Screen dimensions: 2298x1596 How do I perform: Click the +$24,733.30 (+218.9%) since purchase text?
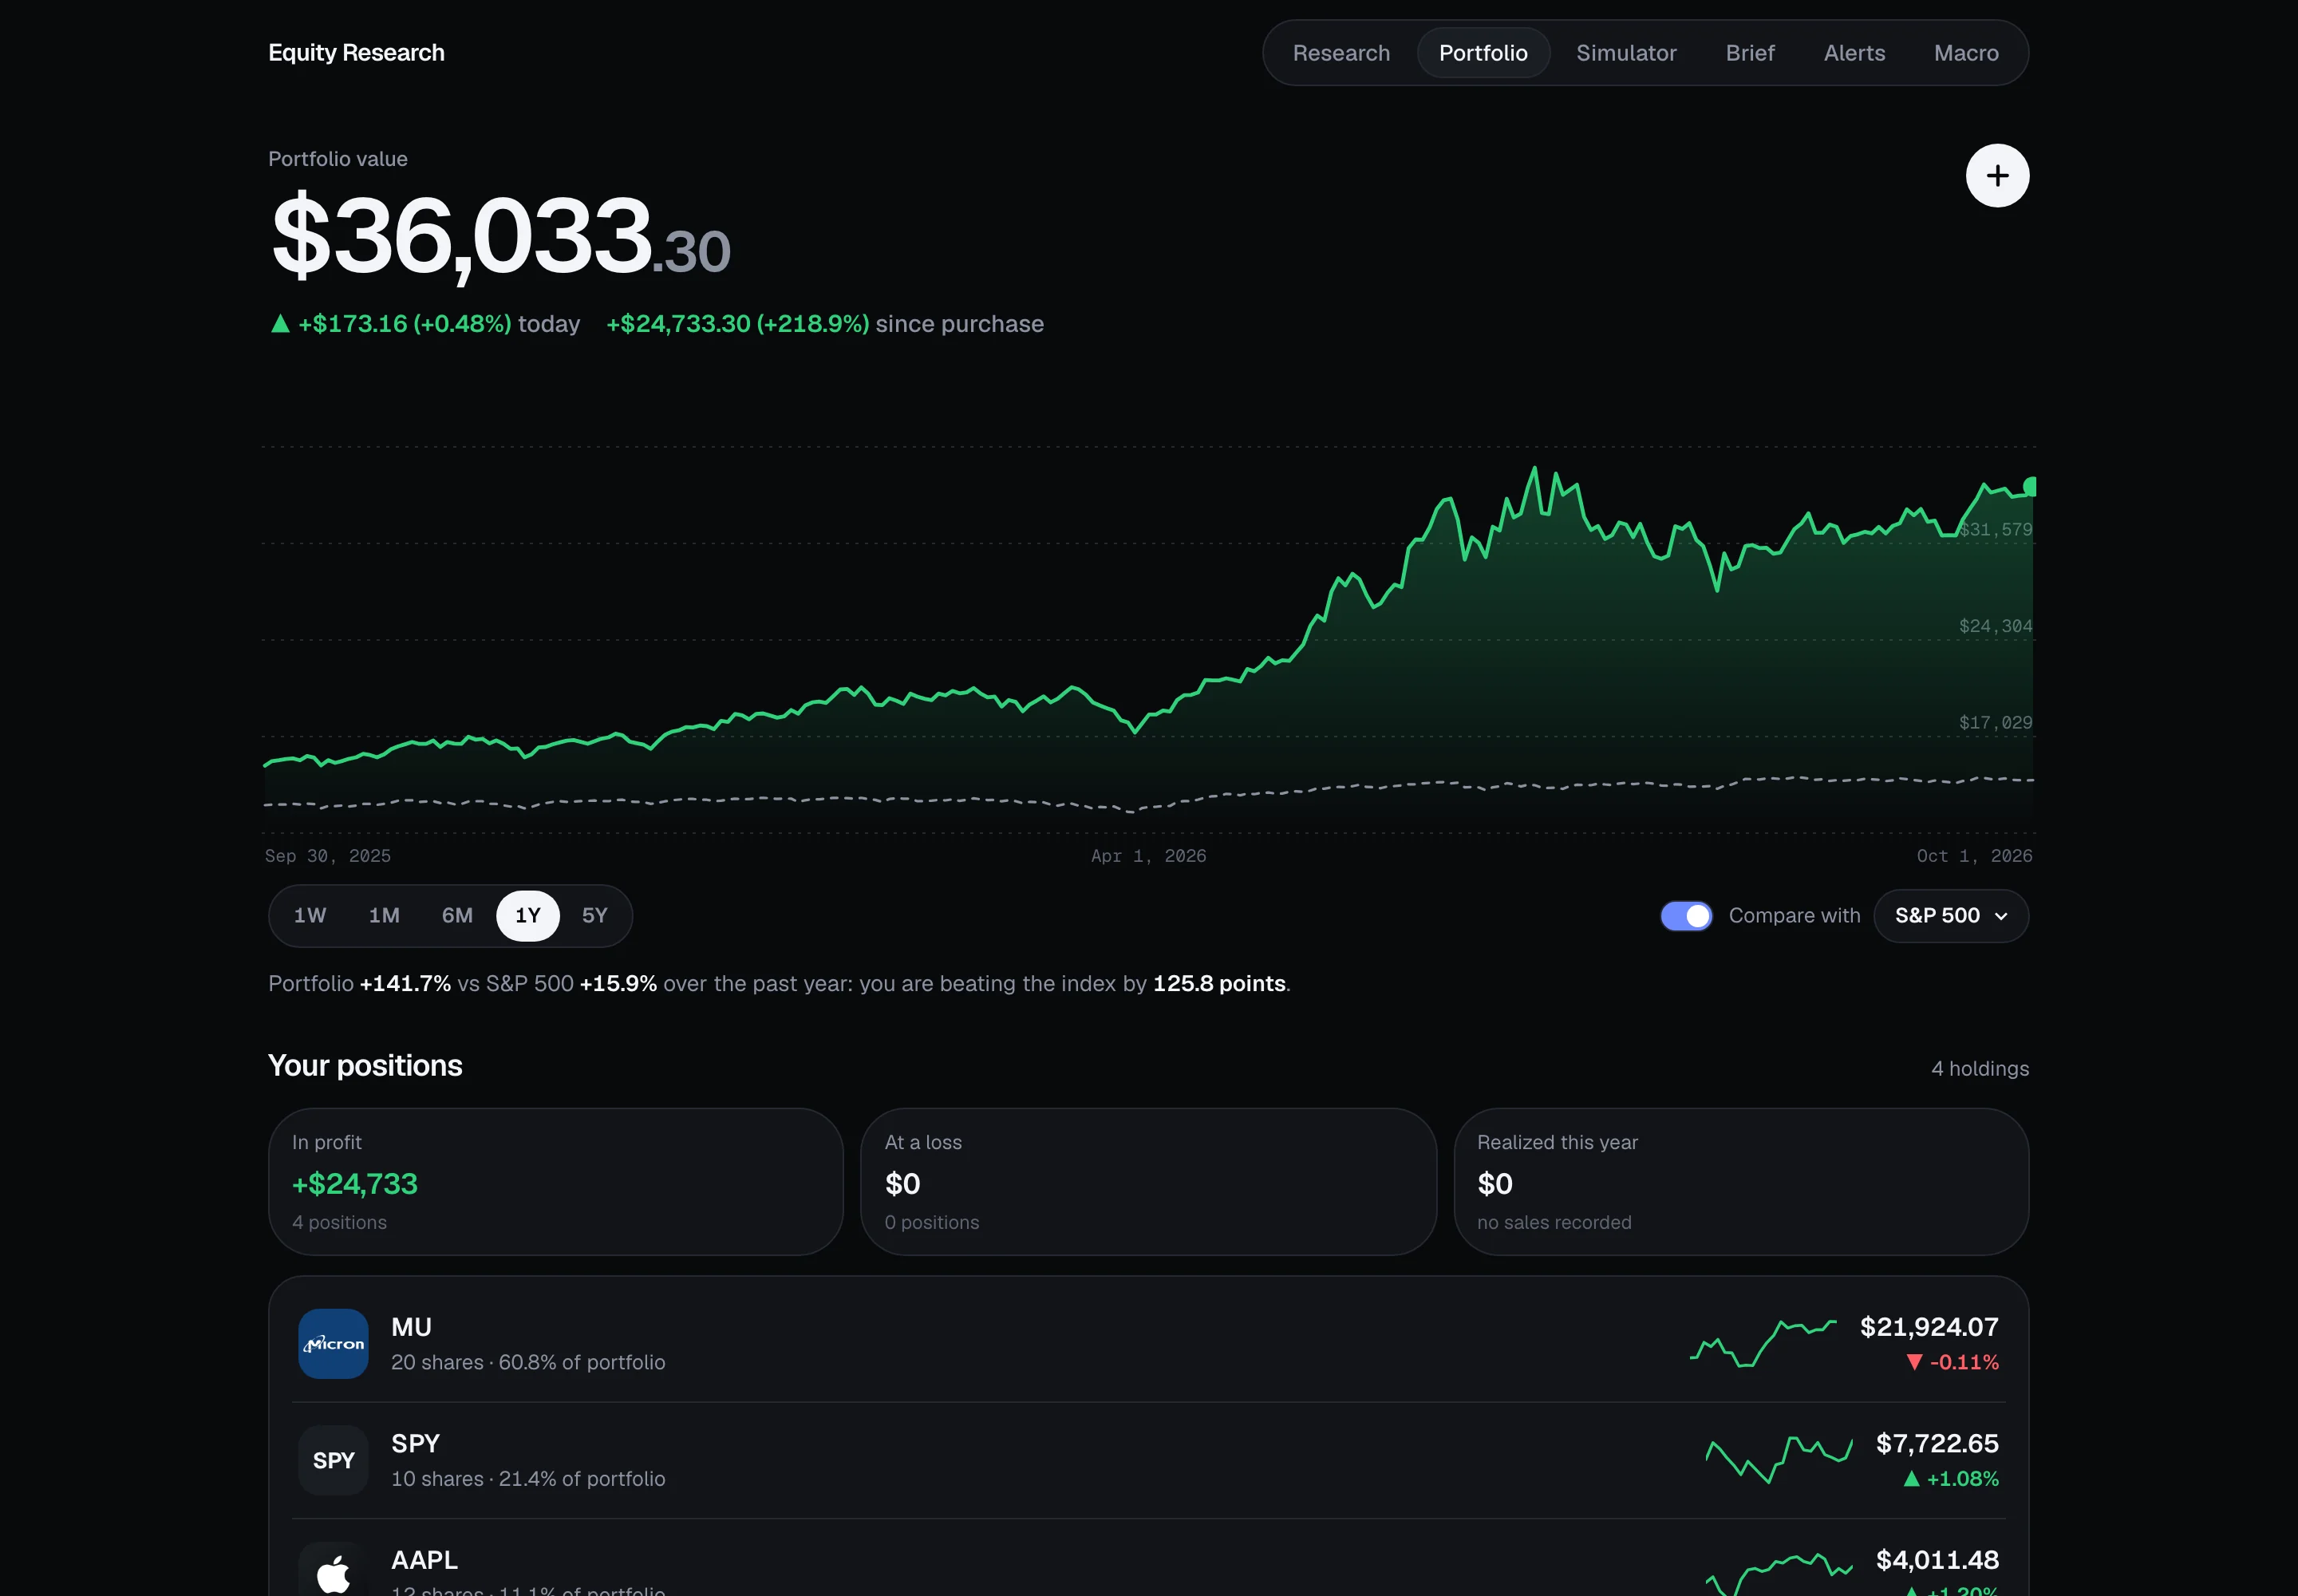coord(825,324)
